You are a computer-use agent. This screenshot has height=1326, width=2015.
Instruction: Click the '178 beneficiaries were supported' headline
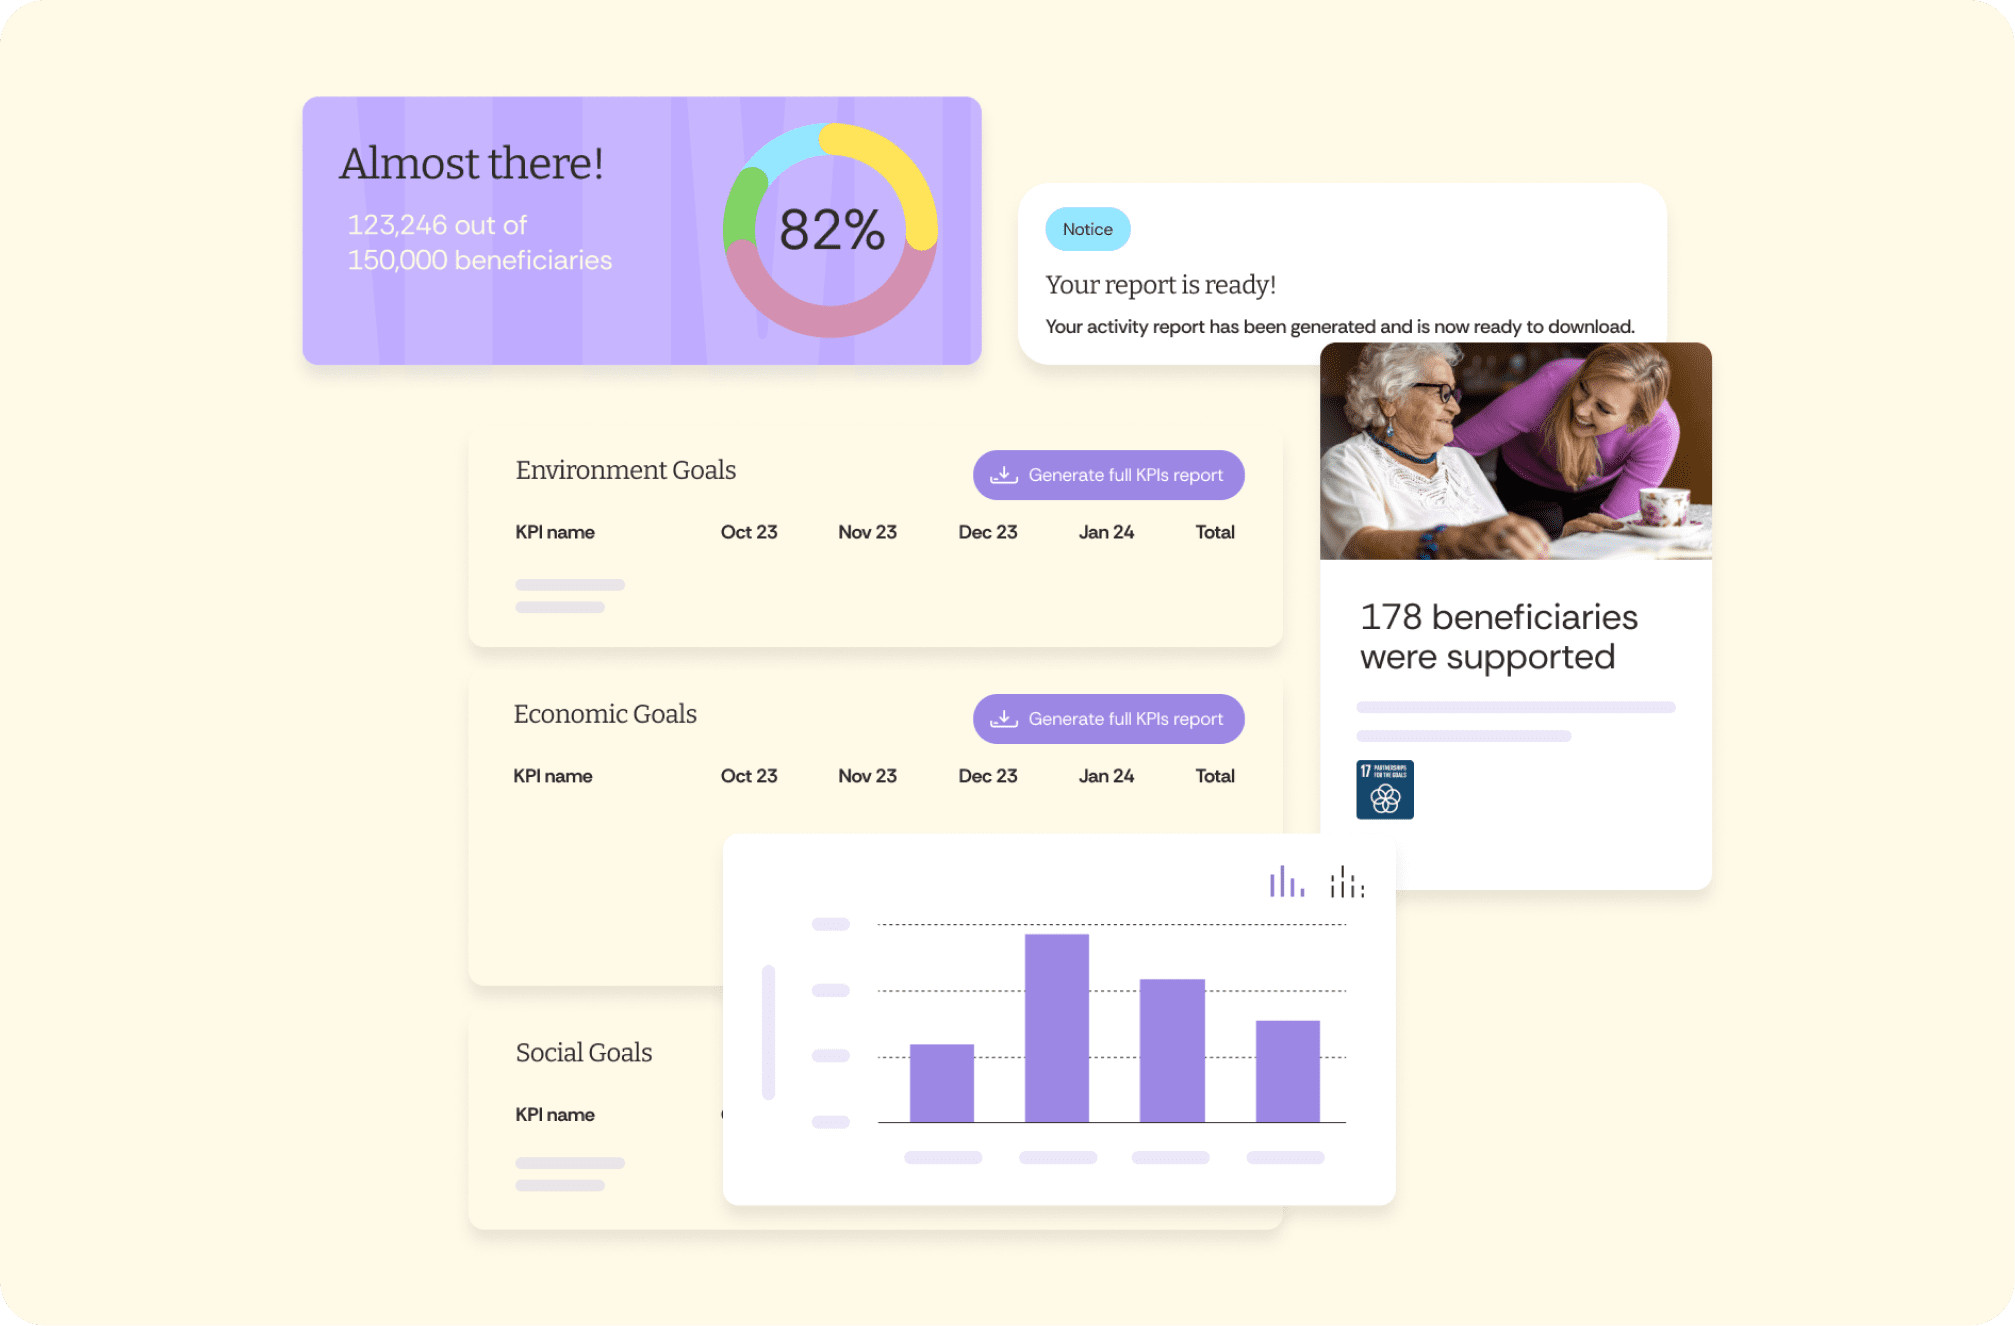[1498, 637]
